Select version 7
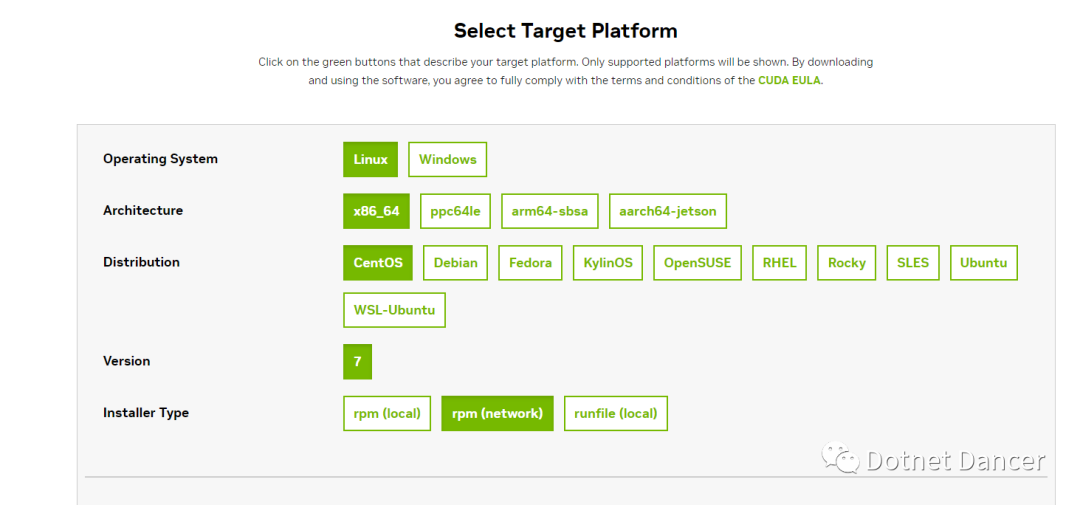The width and height of the screenshot is (1080, 505). [357, 361]
